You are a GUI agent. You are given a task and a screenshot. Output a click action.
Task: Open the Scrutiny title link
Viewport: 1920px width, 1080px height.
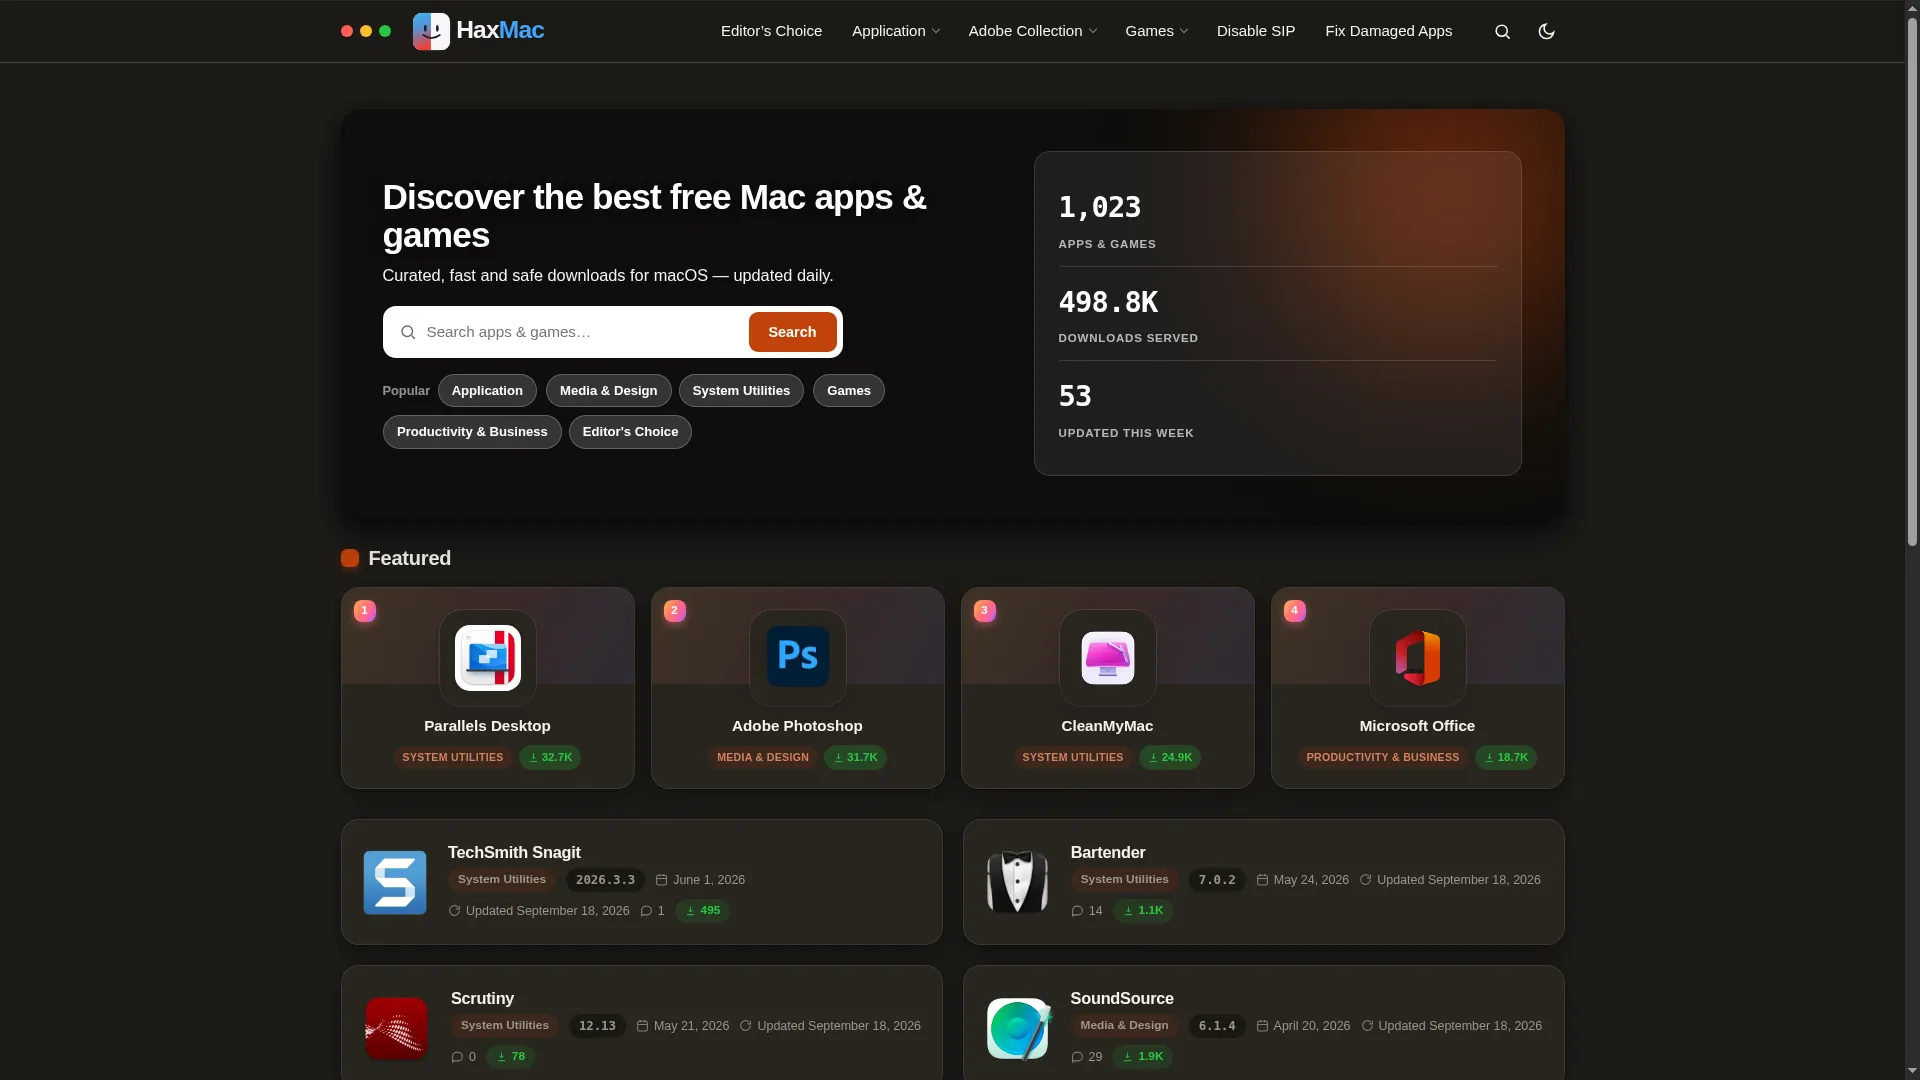[x=482, y=998]
